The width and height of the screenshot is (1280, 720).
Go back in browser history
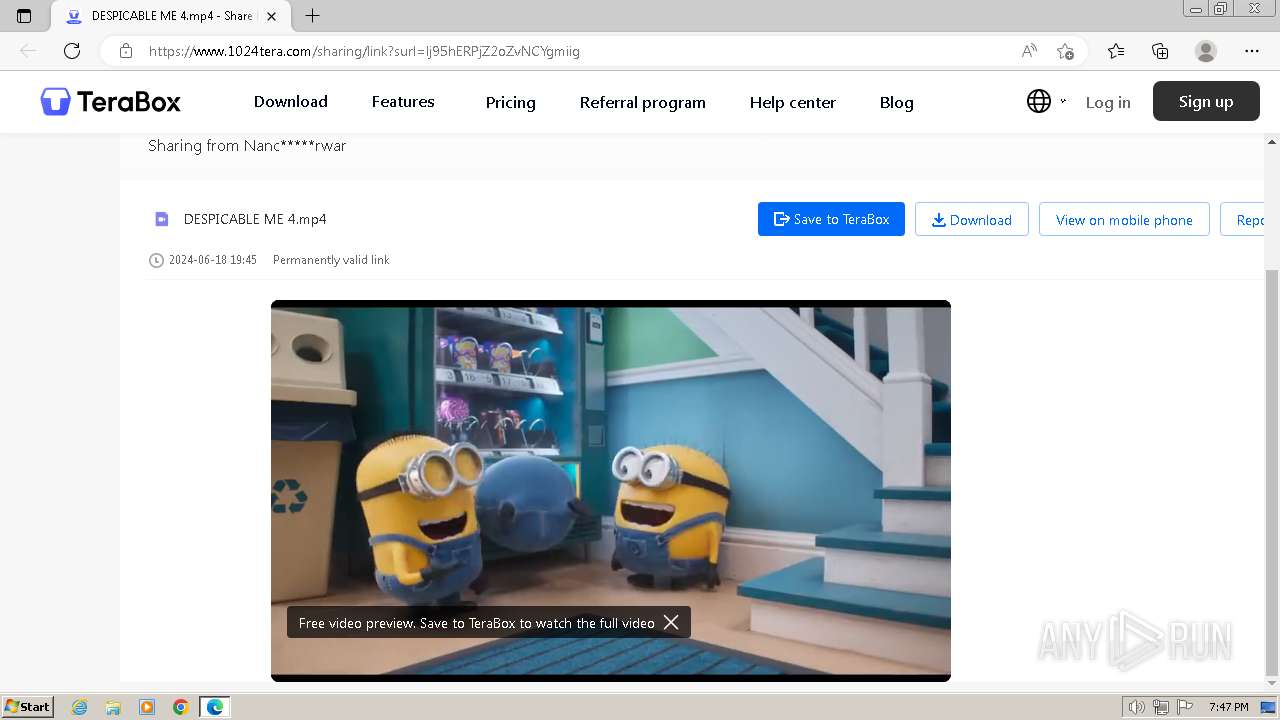28,51
